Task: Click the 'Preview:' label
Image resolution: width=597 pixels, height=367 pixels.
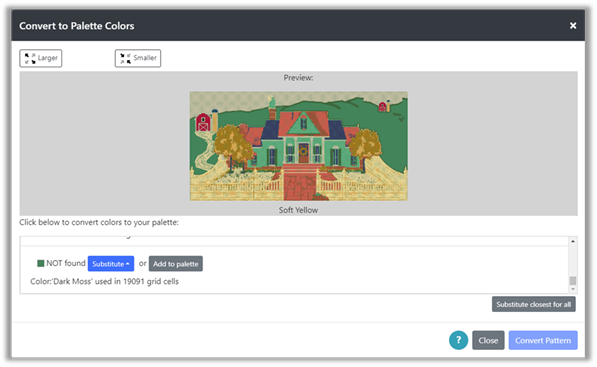Action: [x=298, y=78]
